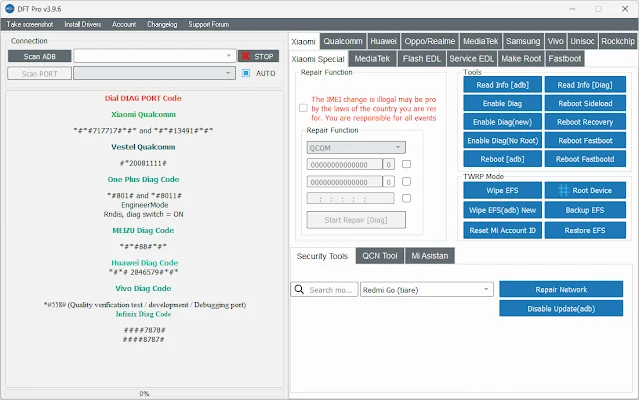Switch to the Huawei tab

pos(383,41)
